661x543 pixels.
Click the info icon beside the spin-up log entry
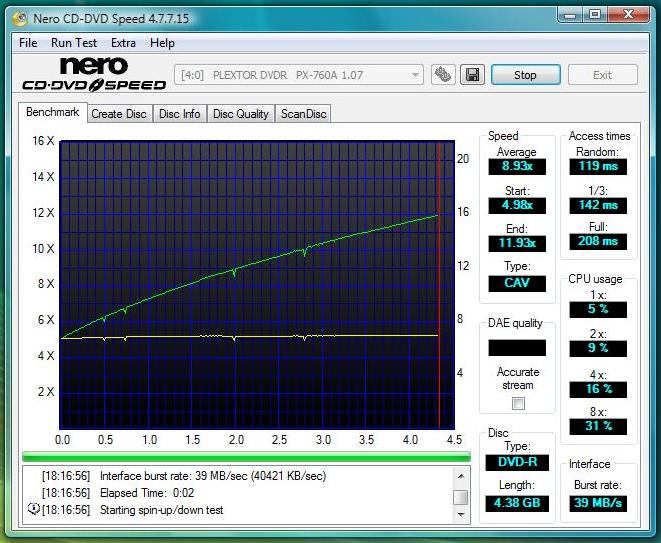33,509
